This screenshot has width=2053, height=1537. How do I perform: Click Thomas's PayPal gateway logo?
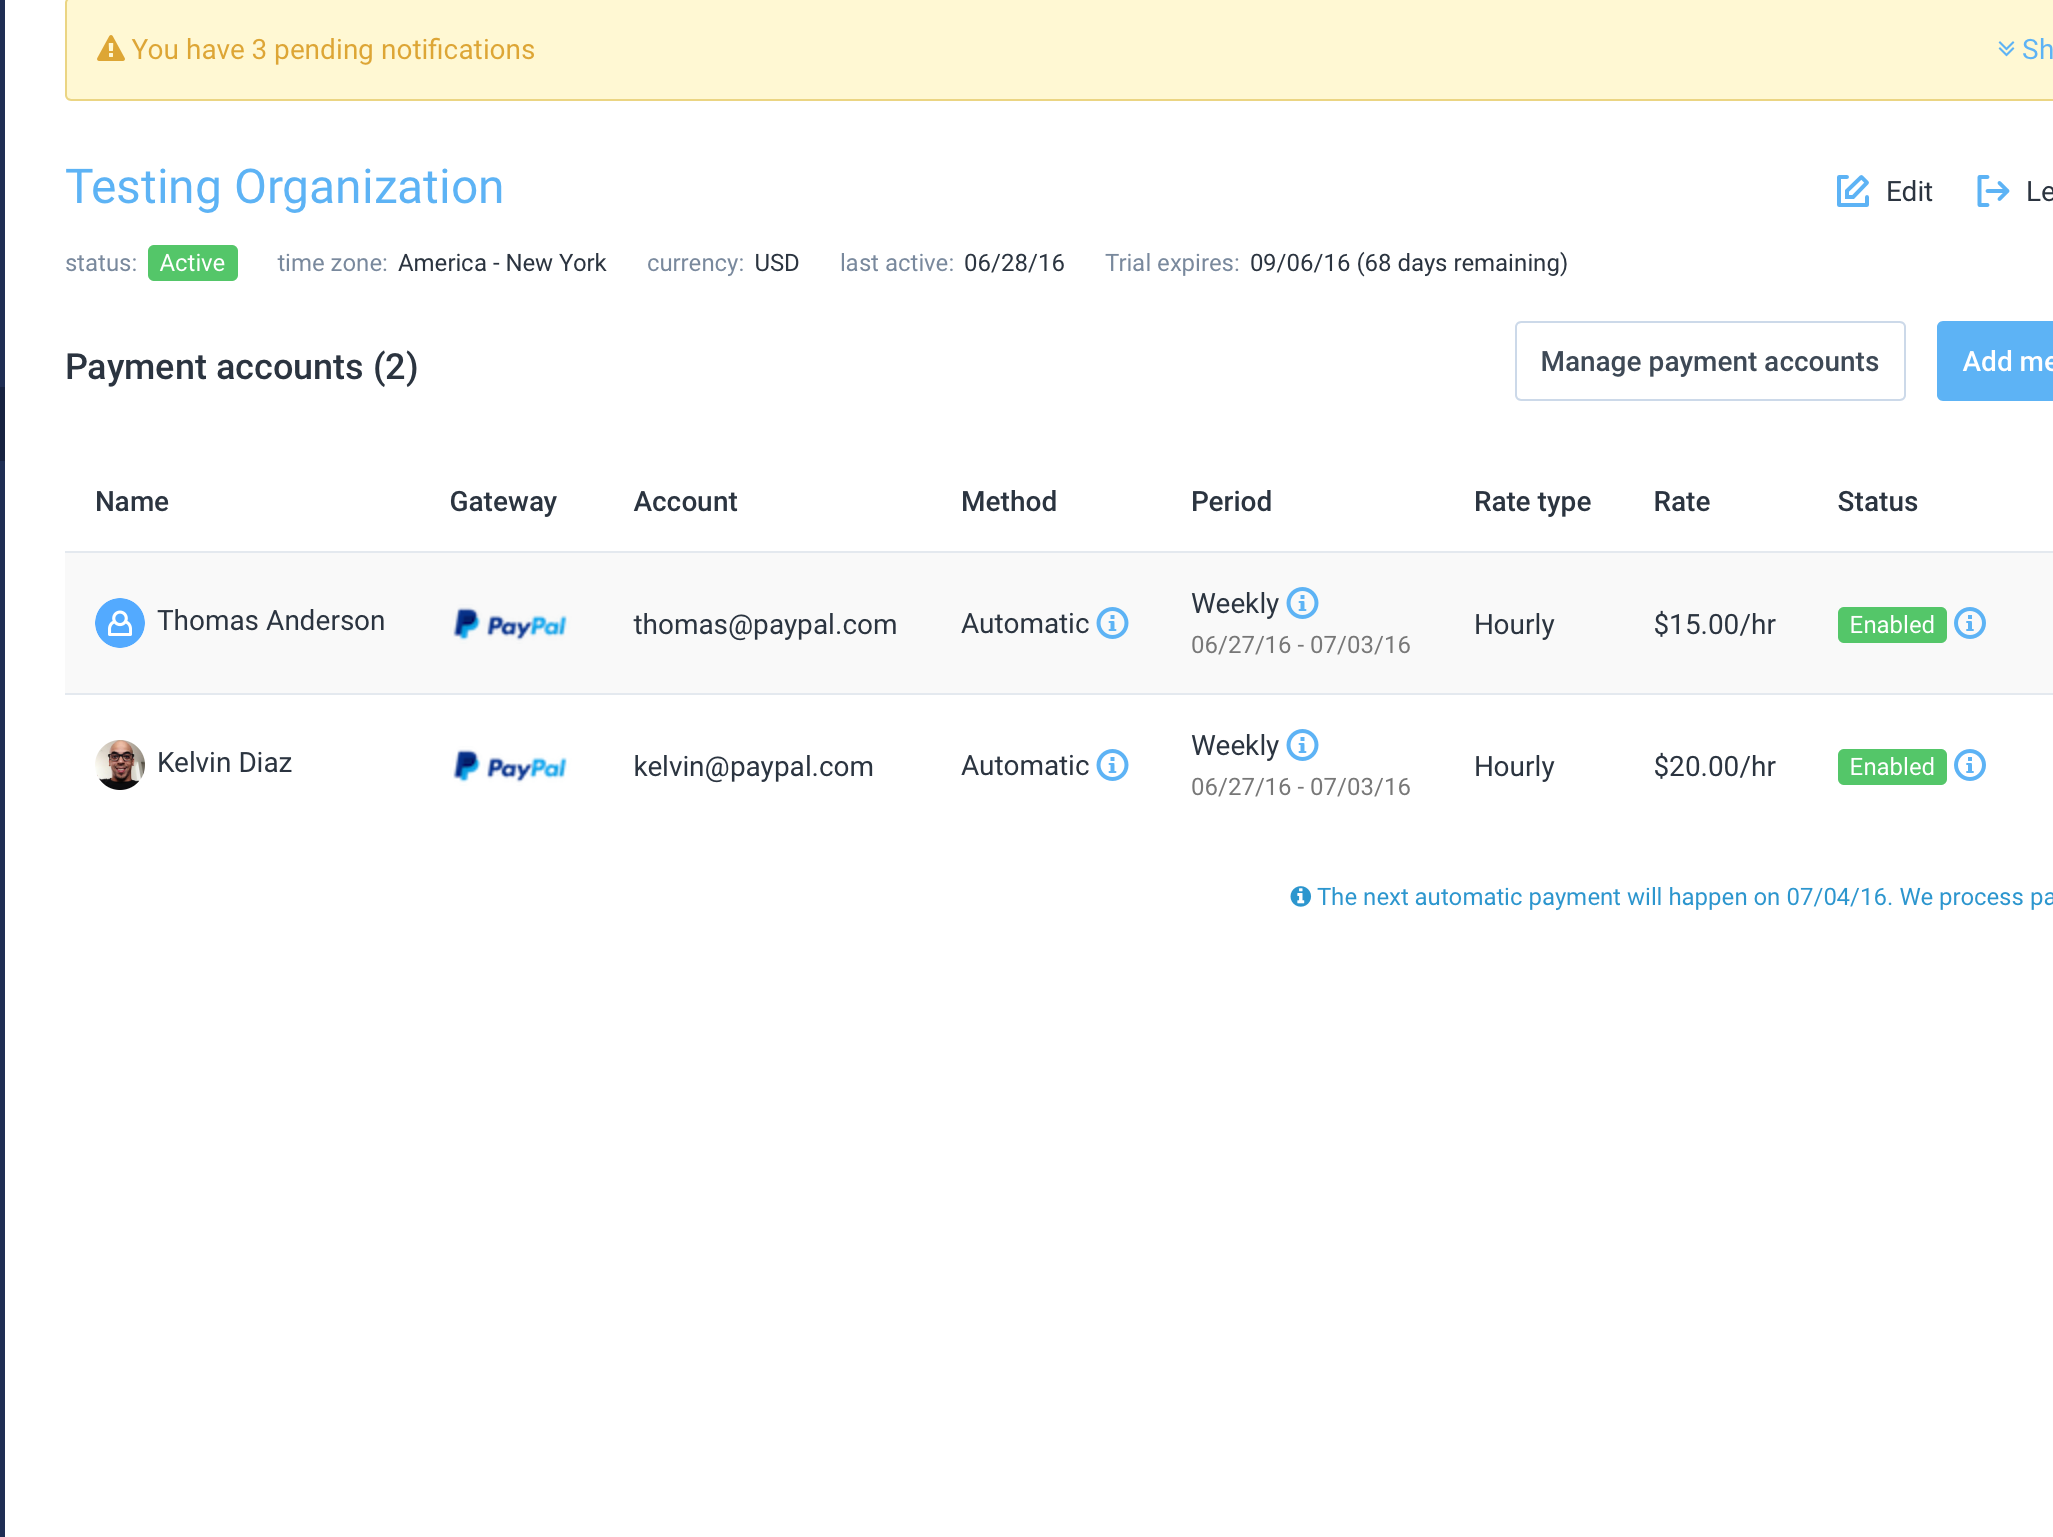pyautogui.click(x=510, y=625)
